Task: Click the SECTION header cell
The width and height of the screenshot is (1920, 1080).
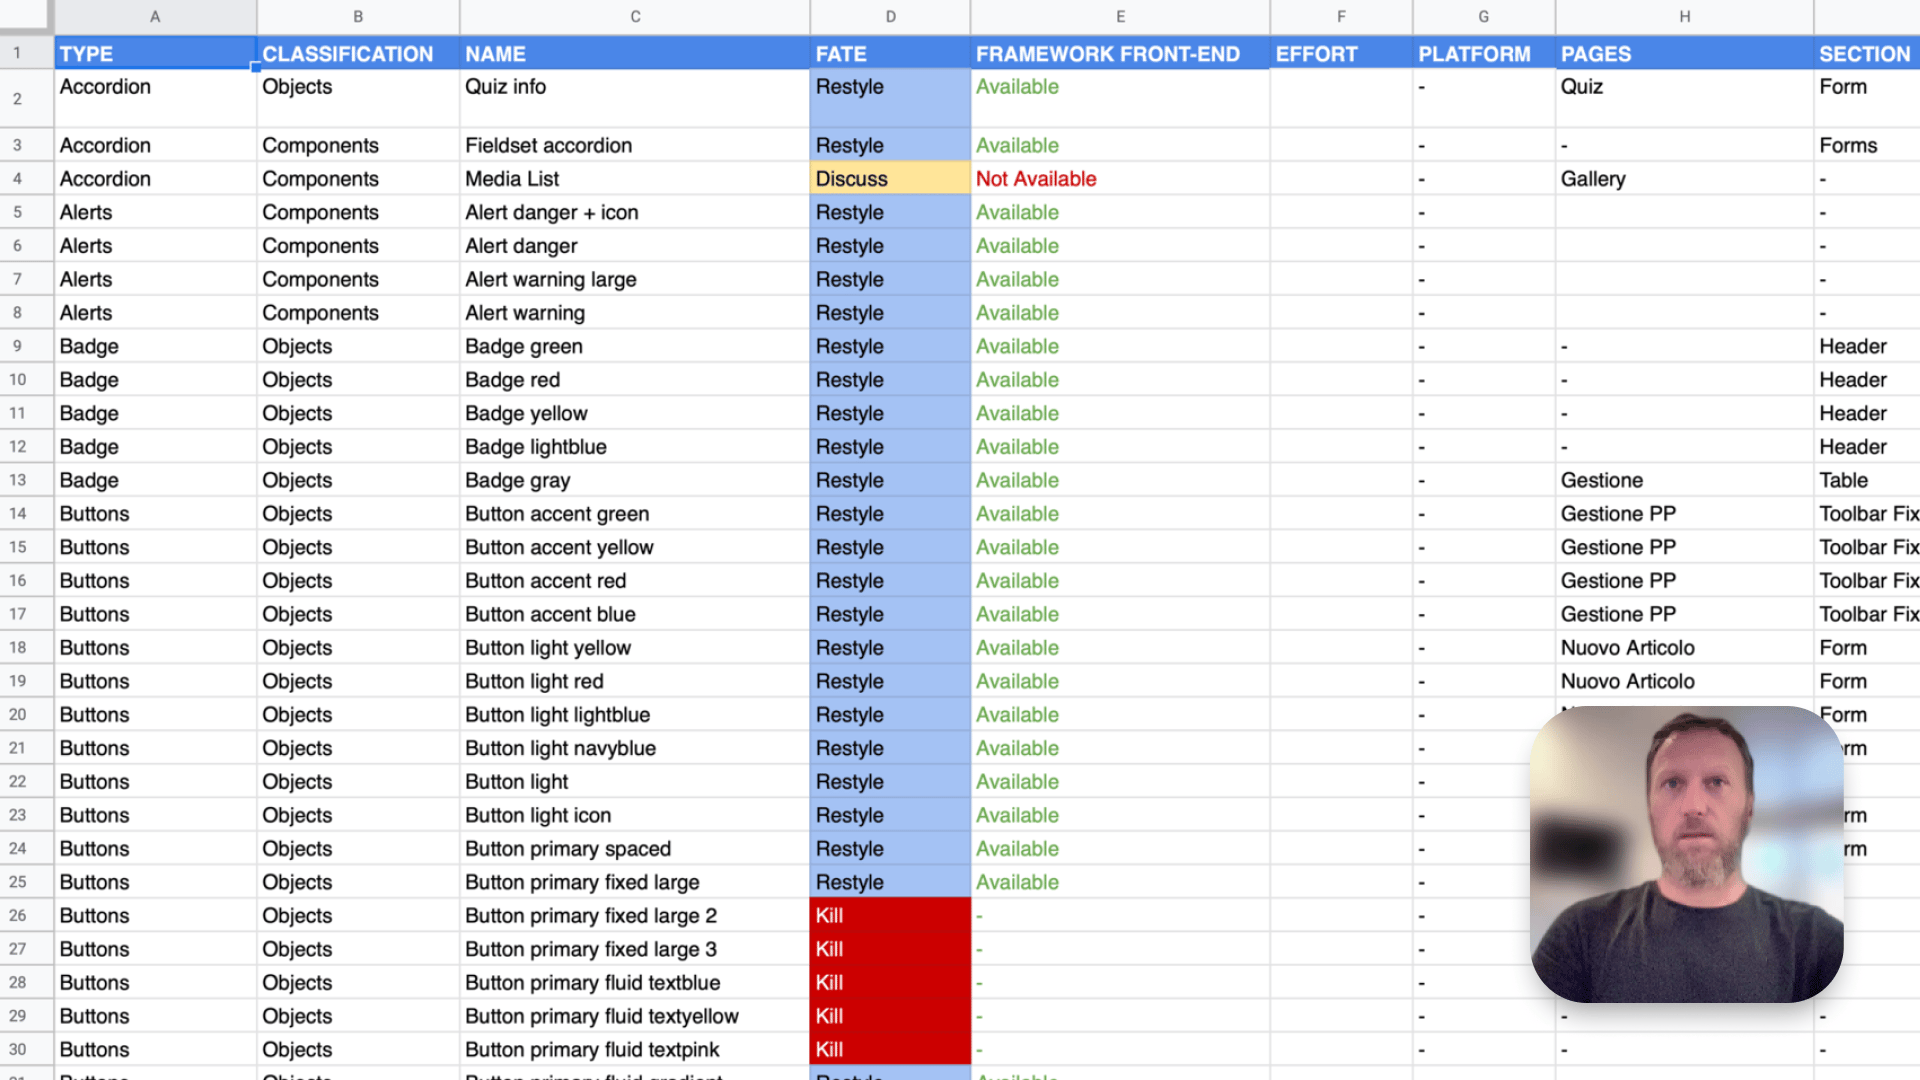Action: [x=1867, y=54]
